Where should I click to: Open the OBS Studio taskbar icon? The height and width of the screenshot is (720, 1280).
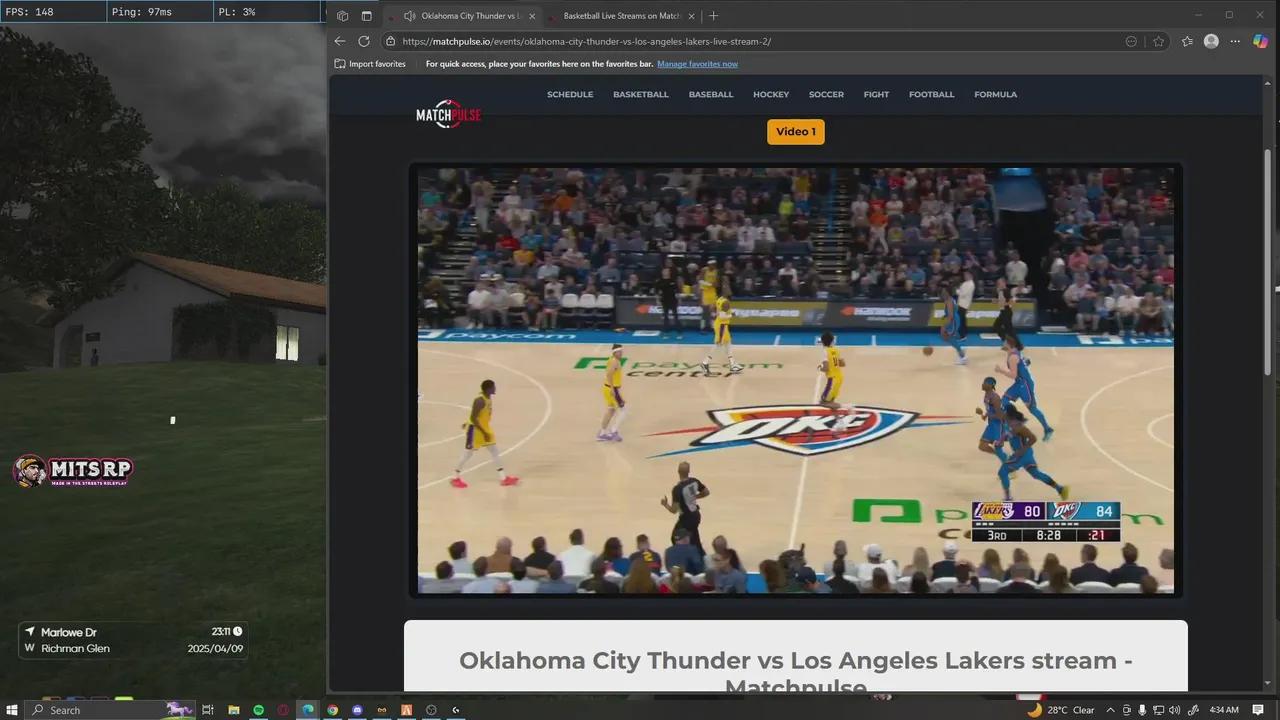pyautogui.click(x=431, y=710)
